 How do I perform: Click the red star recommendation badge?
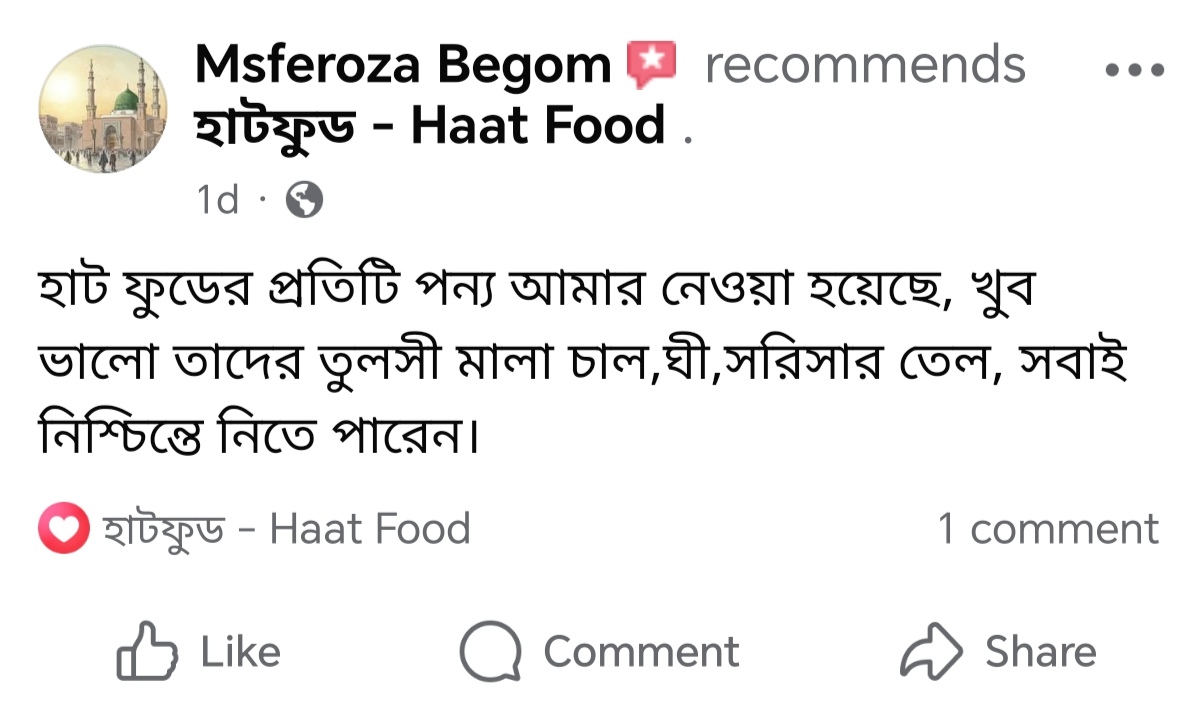(x=651, y=65)
